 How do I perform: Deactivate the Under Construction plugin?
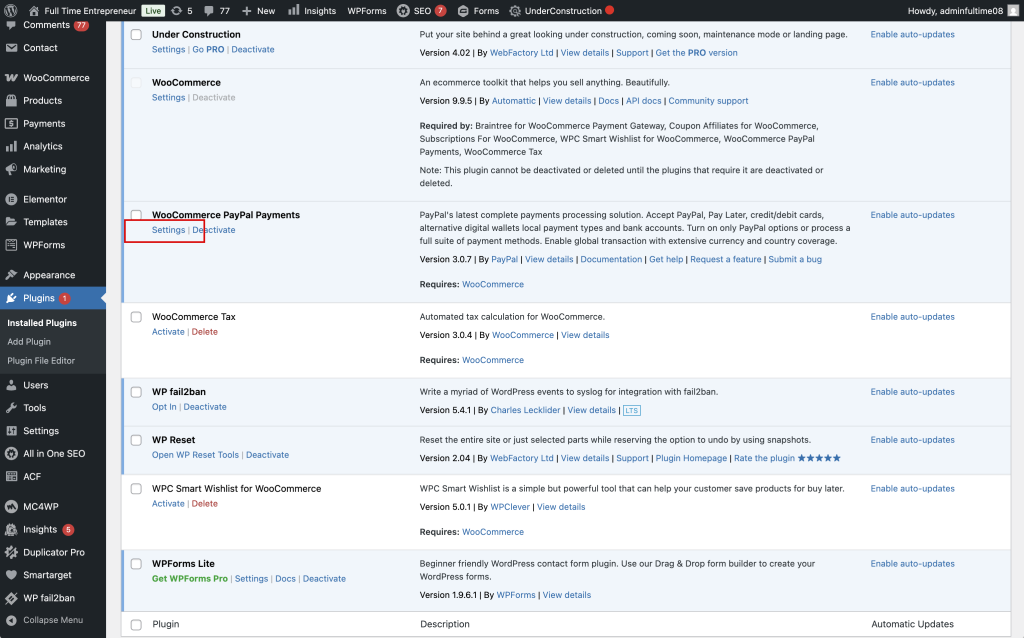253,50
